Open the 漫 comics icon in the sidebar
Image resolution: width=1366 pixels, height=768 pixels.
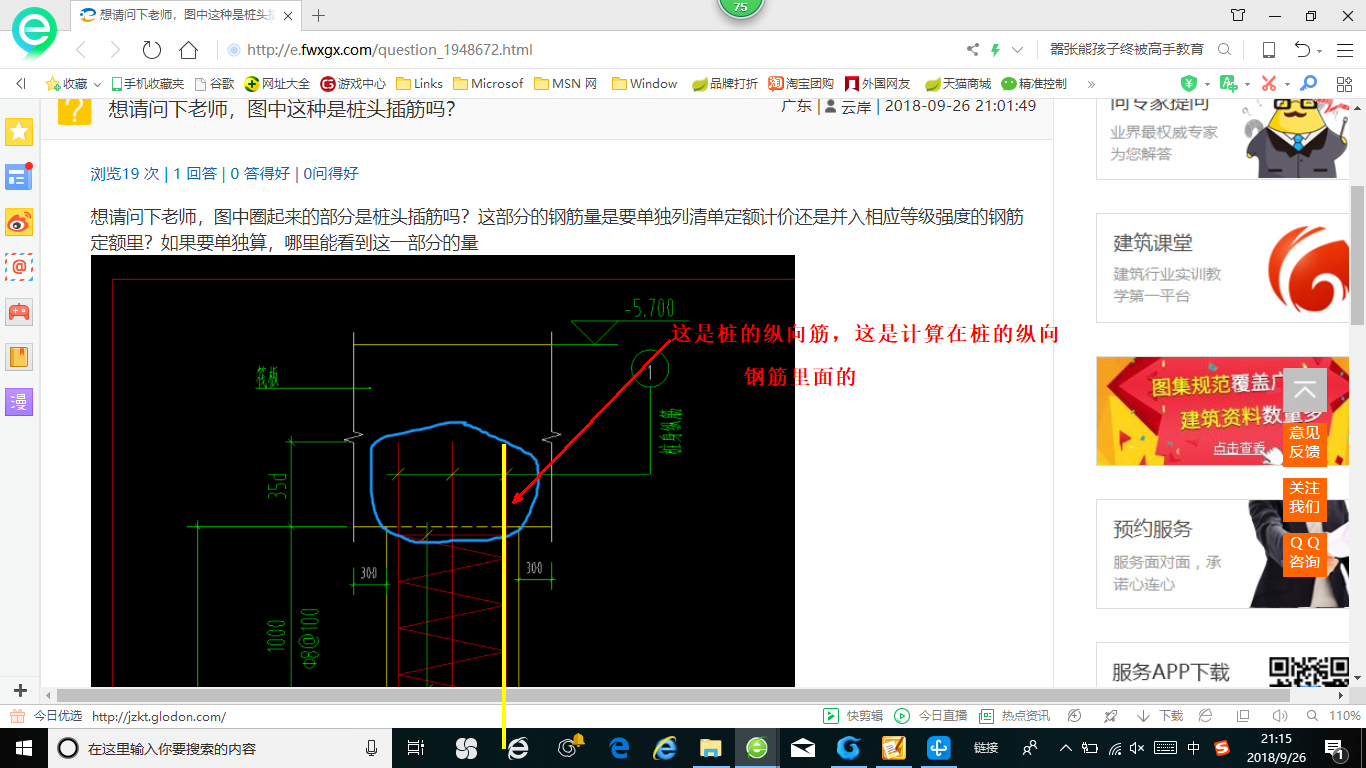tap(19, 402)
